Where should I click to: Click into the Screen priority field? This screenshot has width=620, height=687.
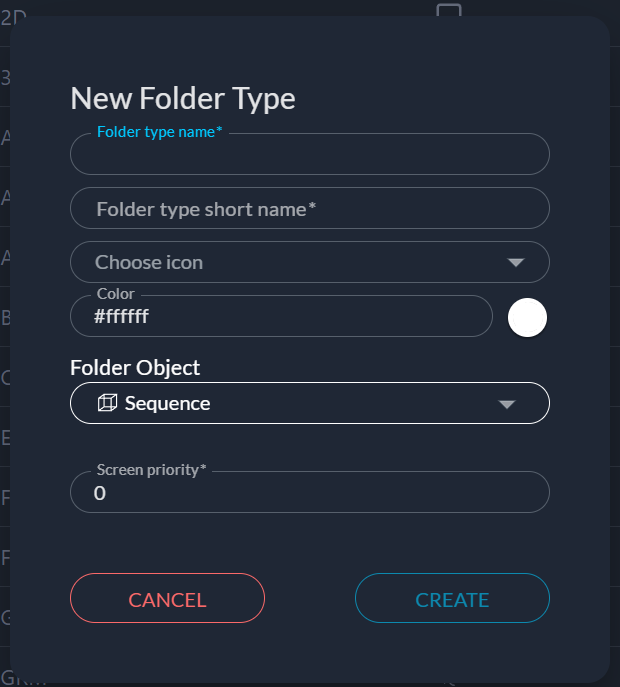click(310, 493)
